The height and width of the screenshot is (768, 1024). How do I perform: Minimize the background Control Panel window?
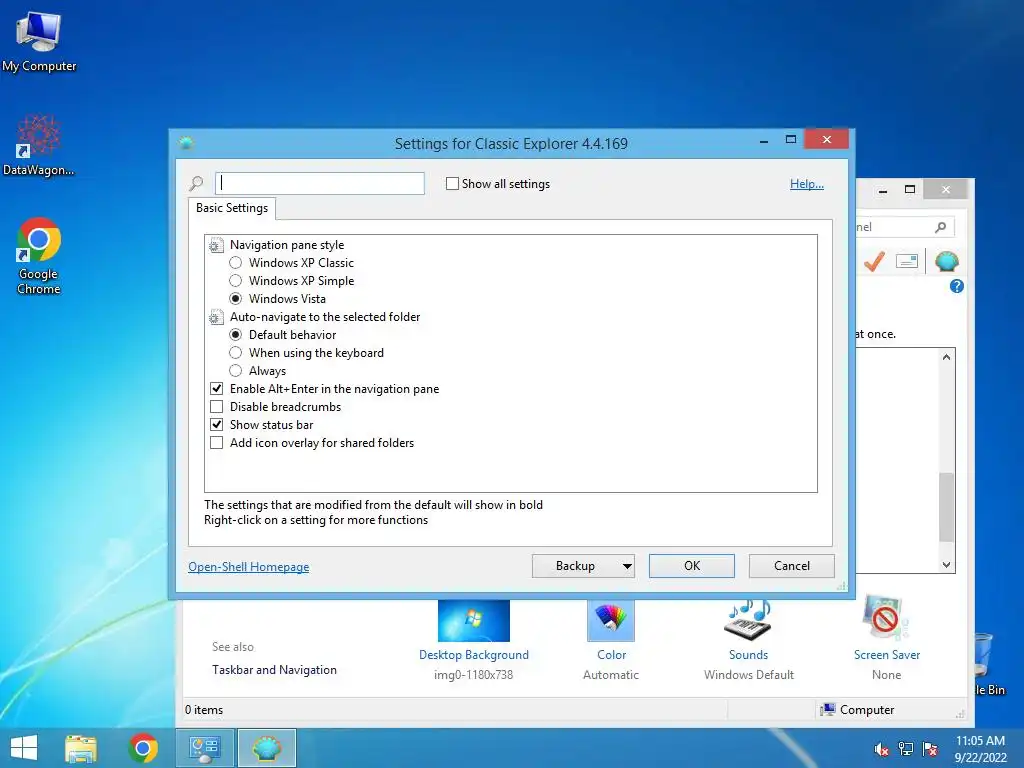click(x=883, y=190)
